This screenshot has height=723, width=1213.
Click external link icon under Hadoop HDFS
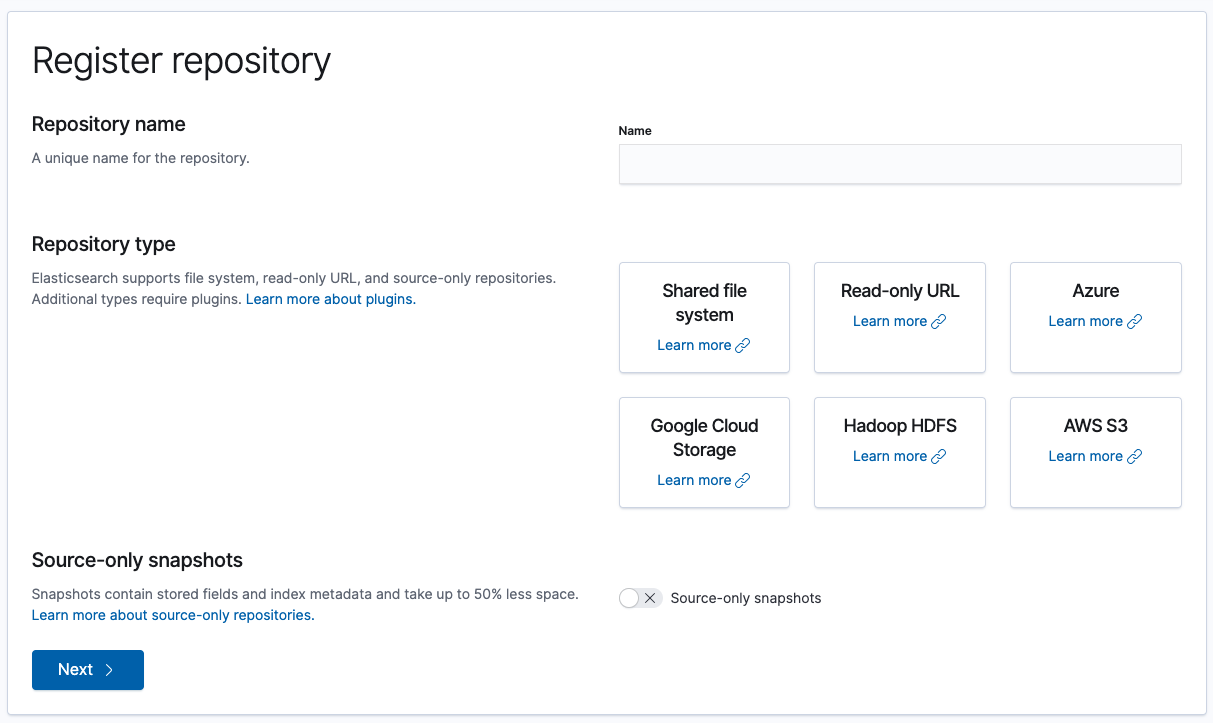[939, 457]
